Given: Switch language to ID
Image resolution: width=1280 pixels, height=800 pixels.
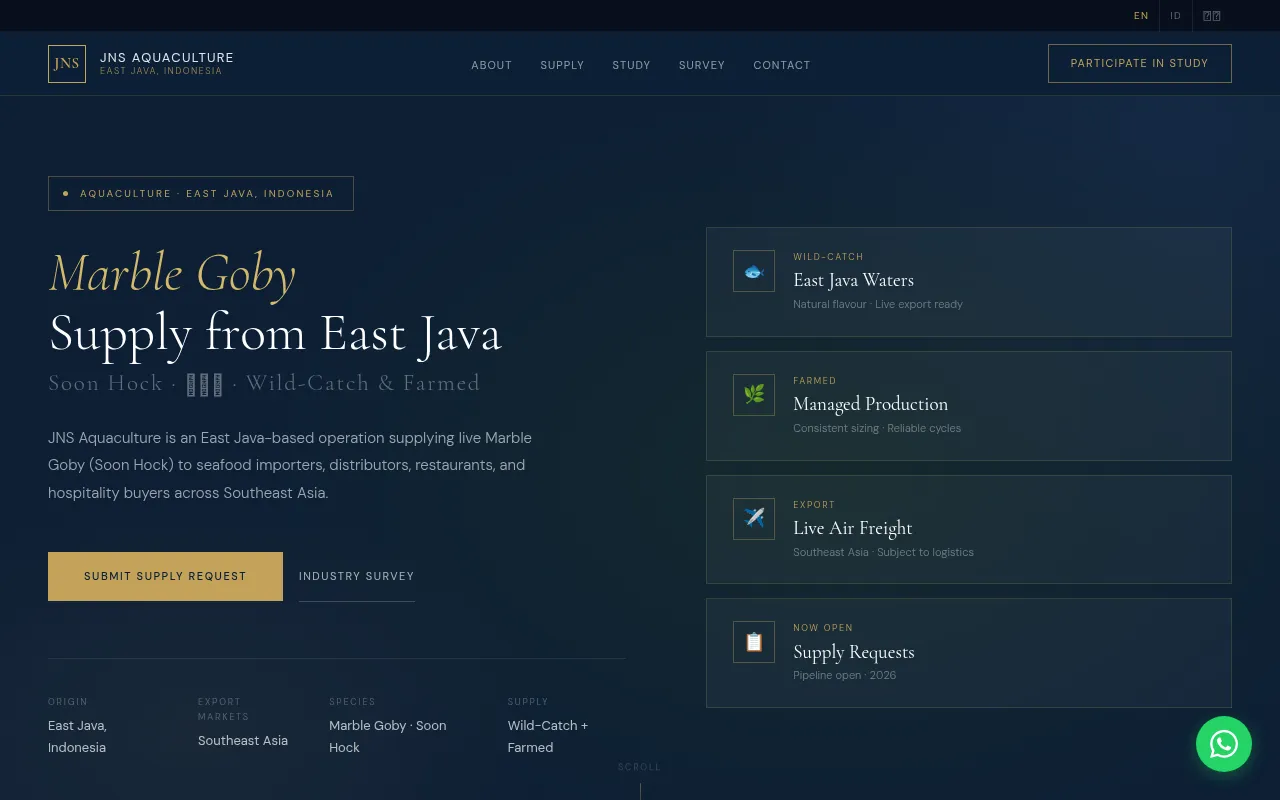Looking at the screenshot, I should point(1176,16).
